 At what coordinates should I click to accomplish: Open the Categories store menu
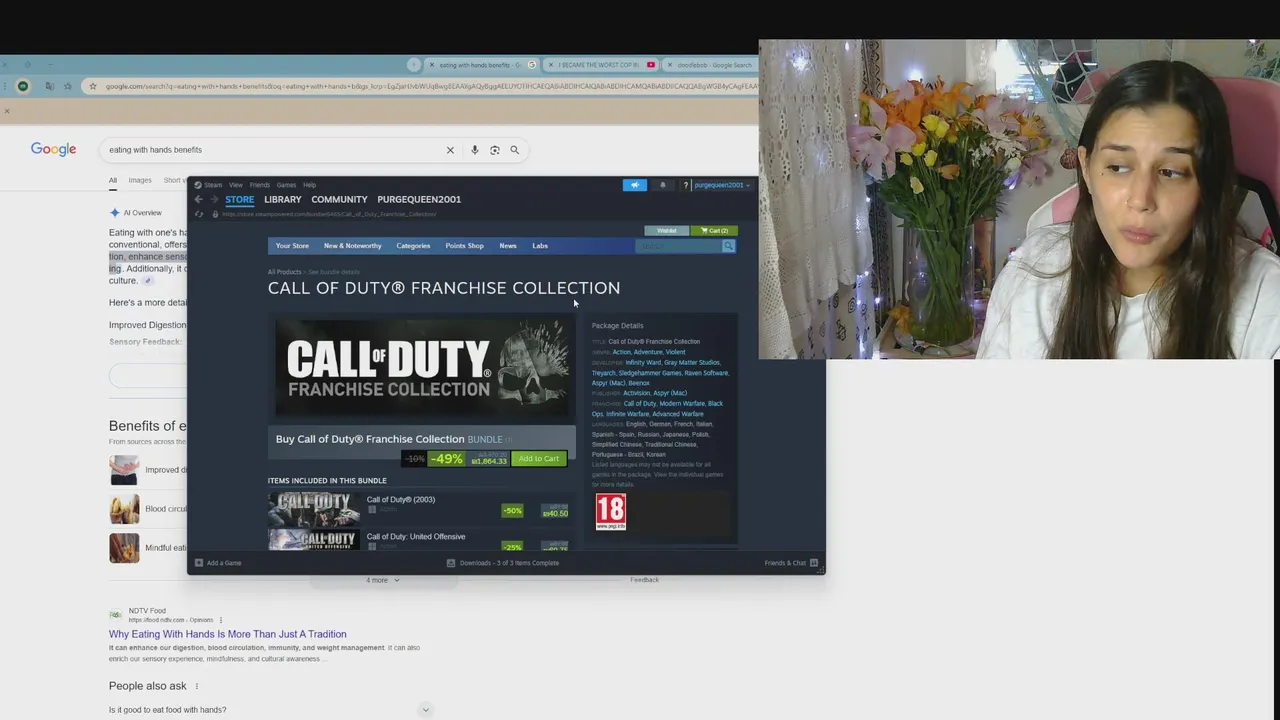413,246
